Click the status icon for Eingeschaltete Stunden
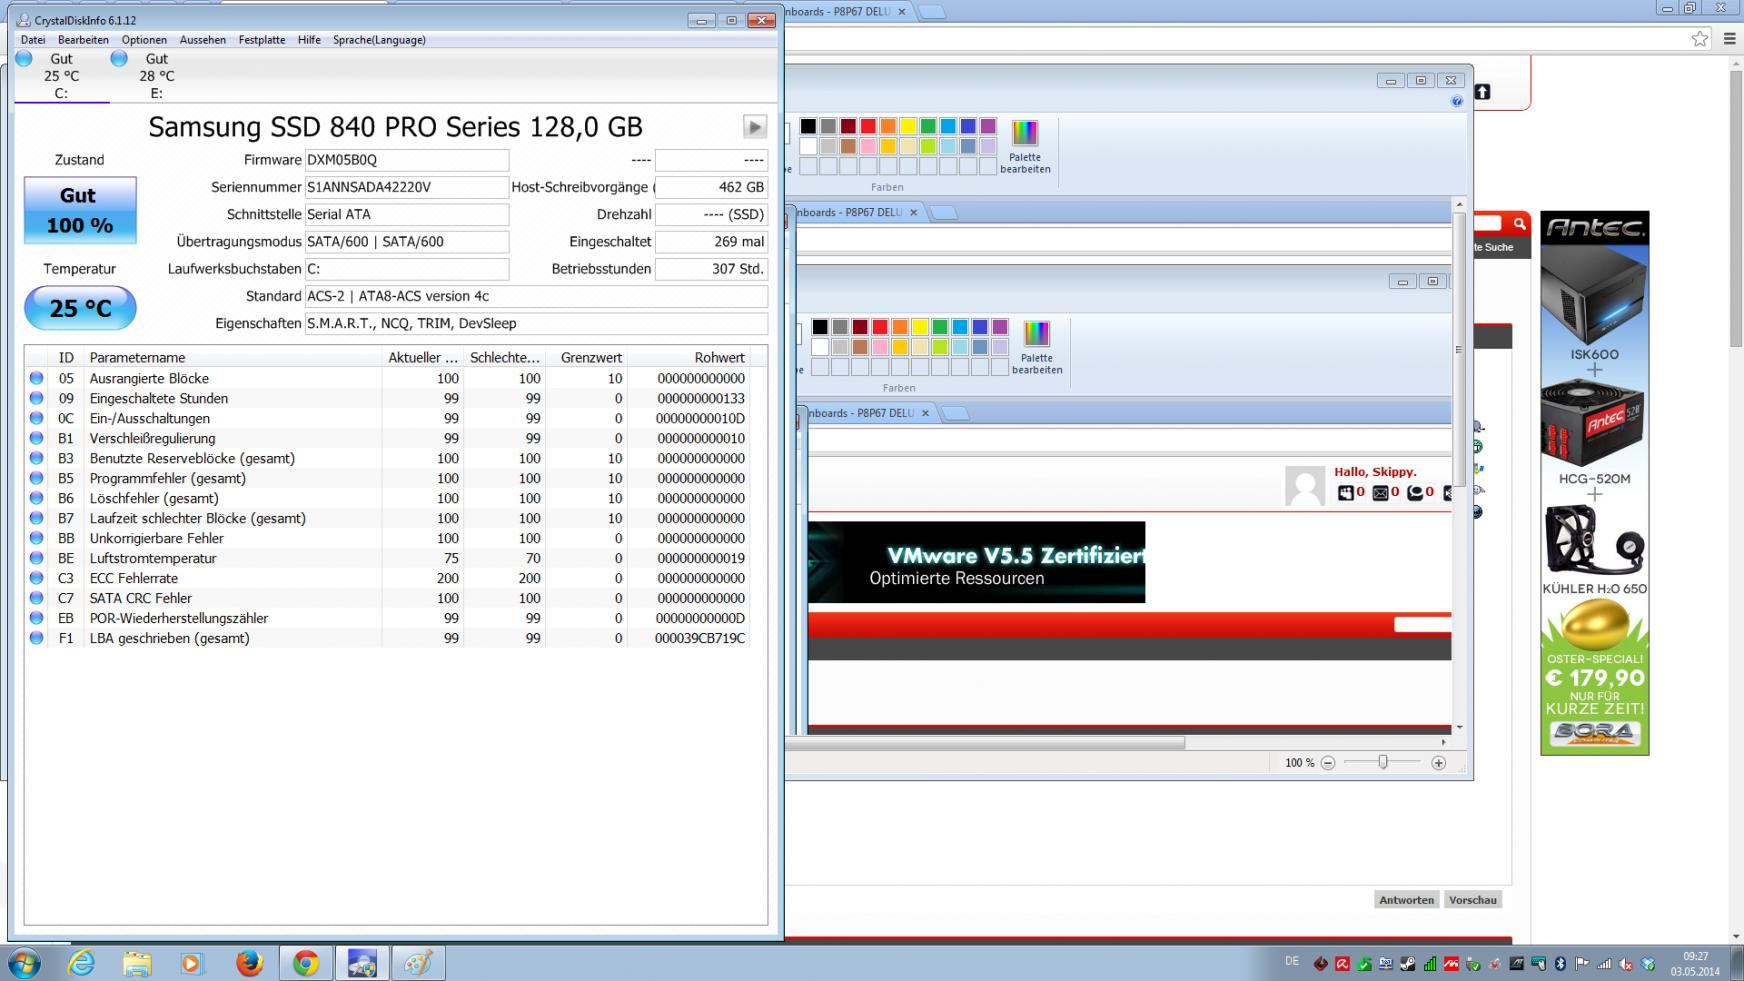 click(37, 398)
